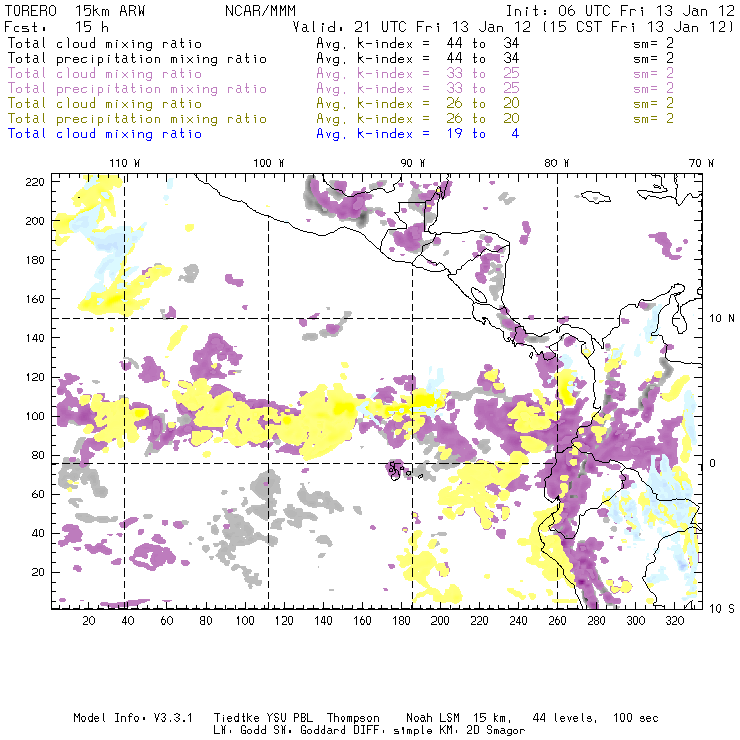Click the "Fcst: 15 h" forecast hour text
740x740 pixels.
tap(56, 27)
